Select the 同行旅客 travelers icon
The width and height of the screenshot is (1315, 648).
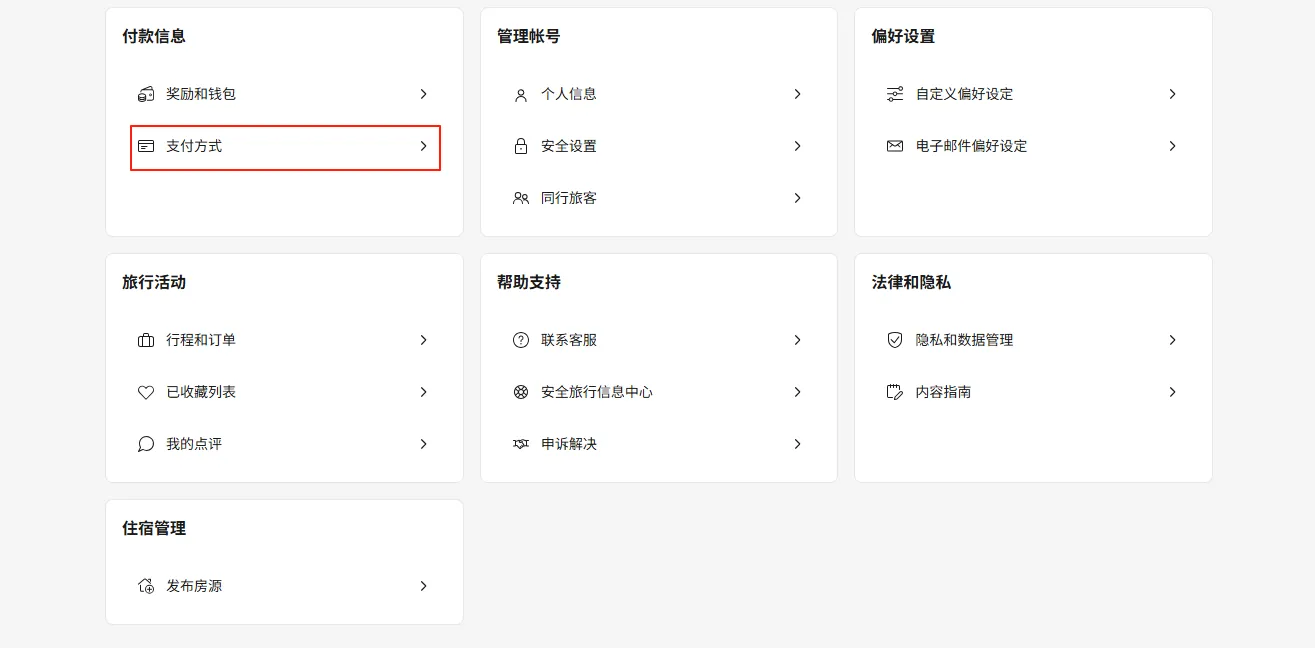tap(520, 198)
